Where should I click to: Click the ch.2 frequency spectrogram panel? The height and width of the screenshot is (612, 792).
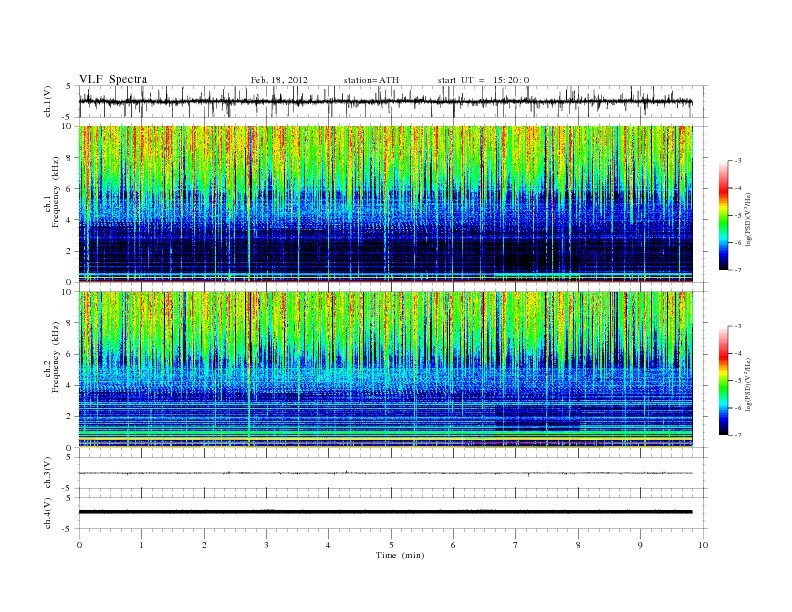tap(386, 370)
